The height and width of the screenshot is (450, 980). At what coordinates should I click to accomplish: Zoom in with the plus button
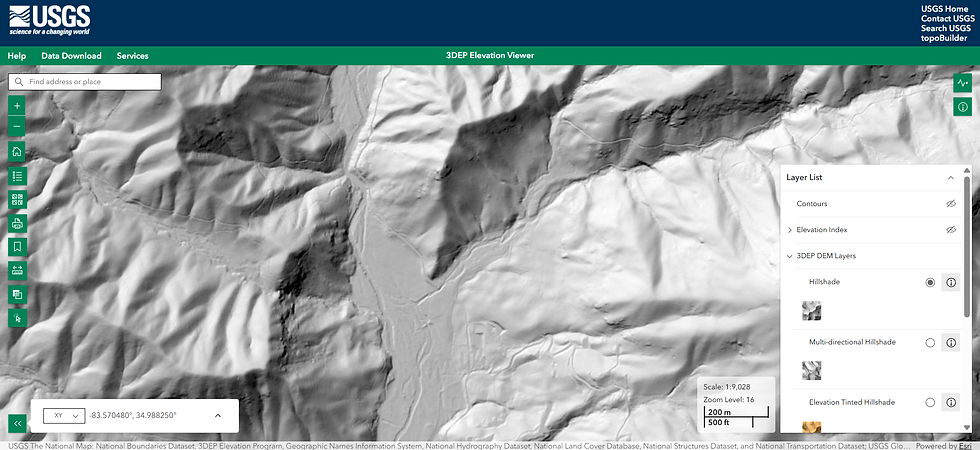17,106
